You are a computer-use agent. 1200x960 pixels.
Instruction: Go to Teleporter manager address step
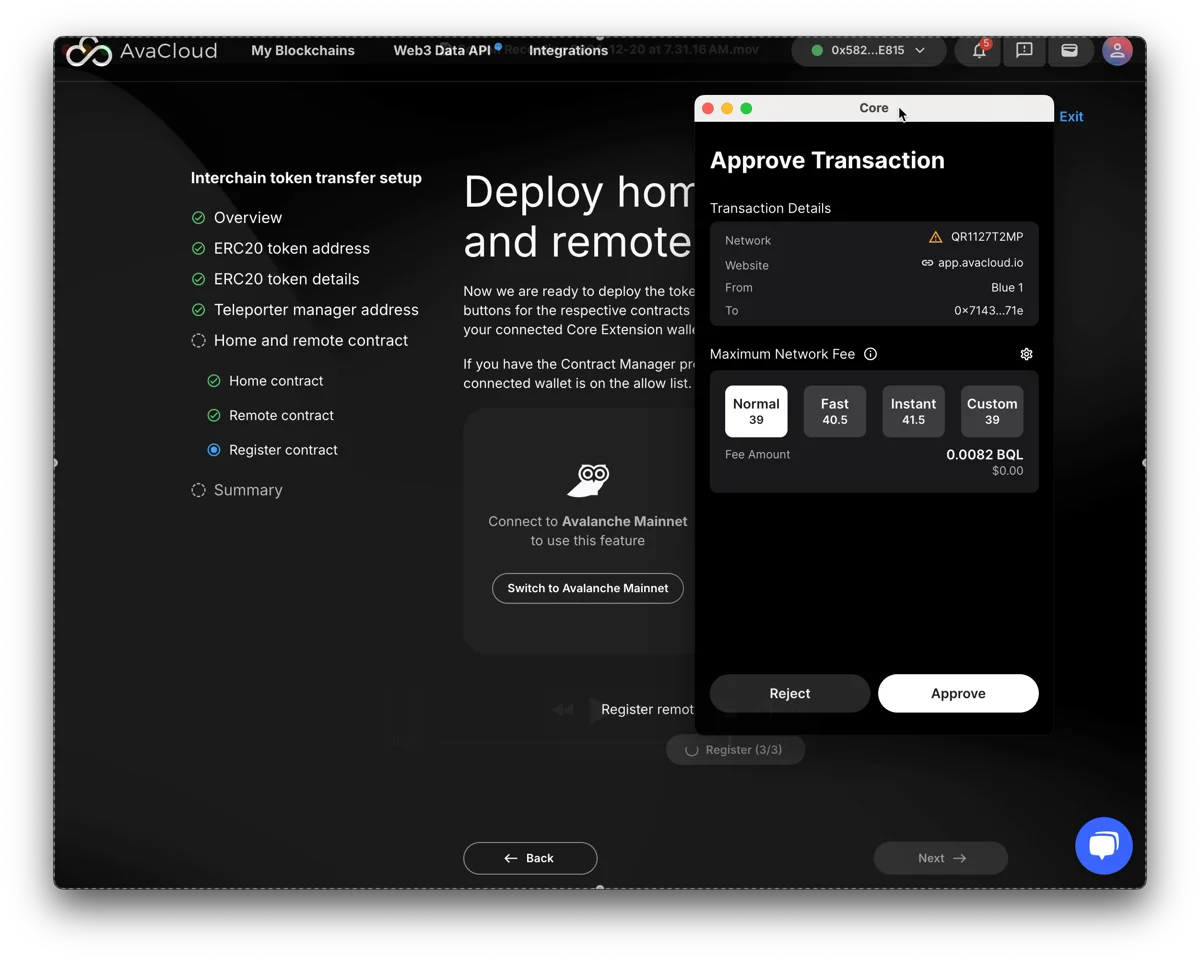[316, 310]
